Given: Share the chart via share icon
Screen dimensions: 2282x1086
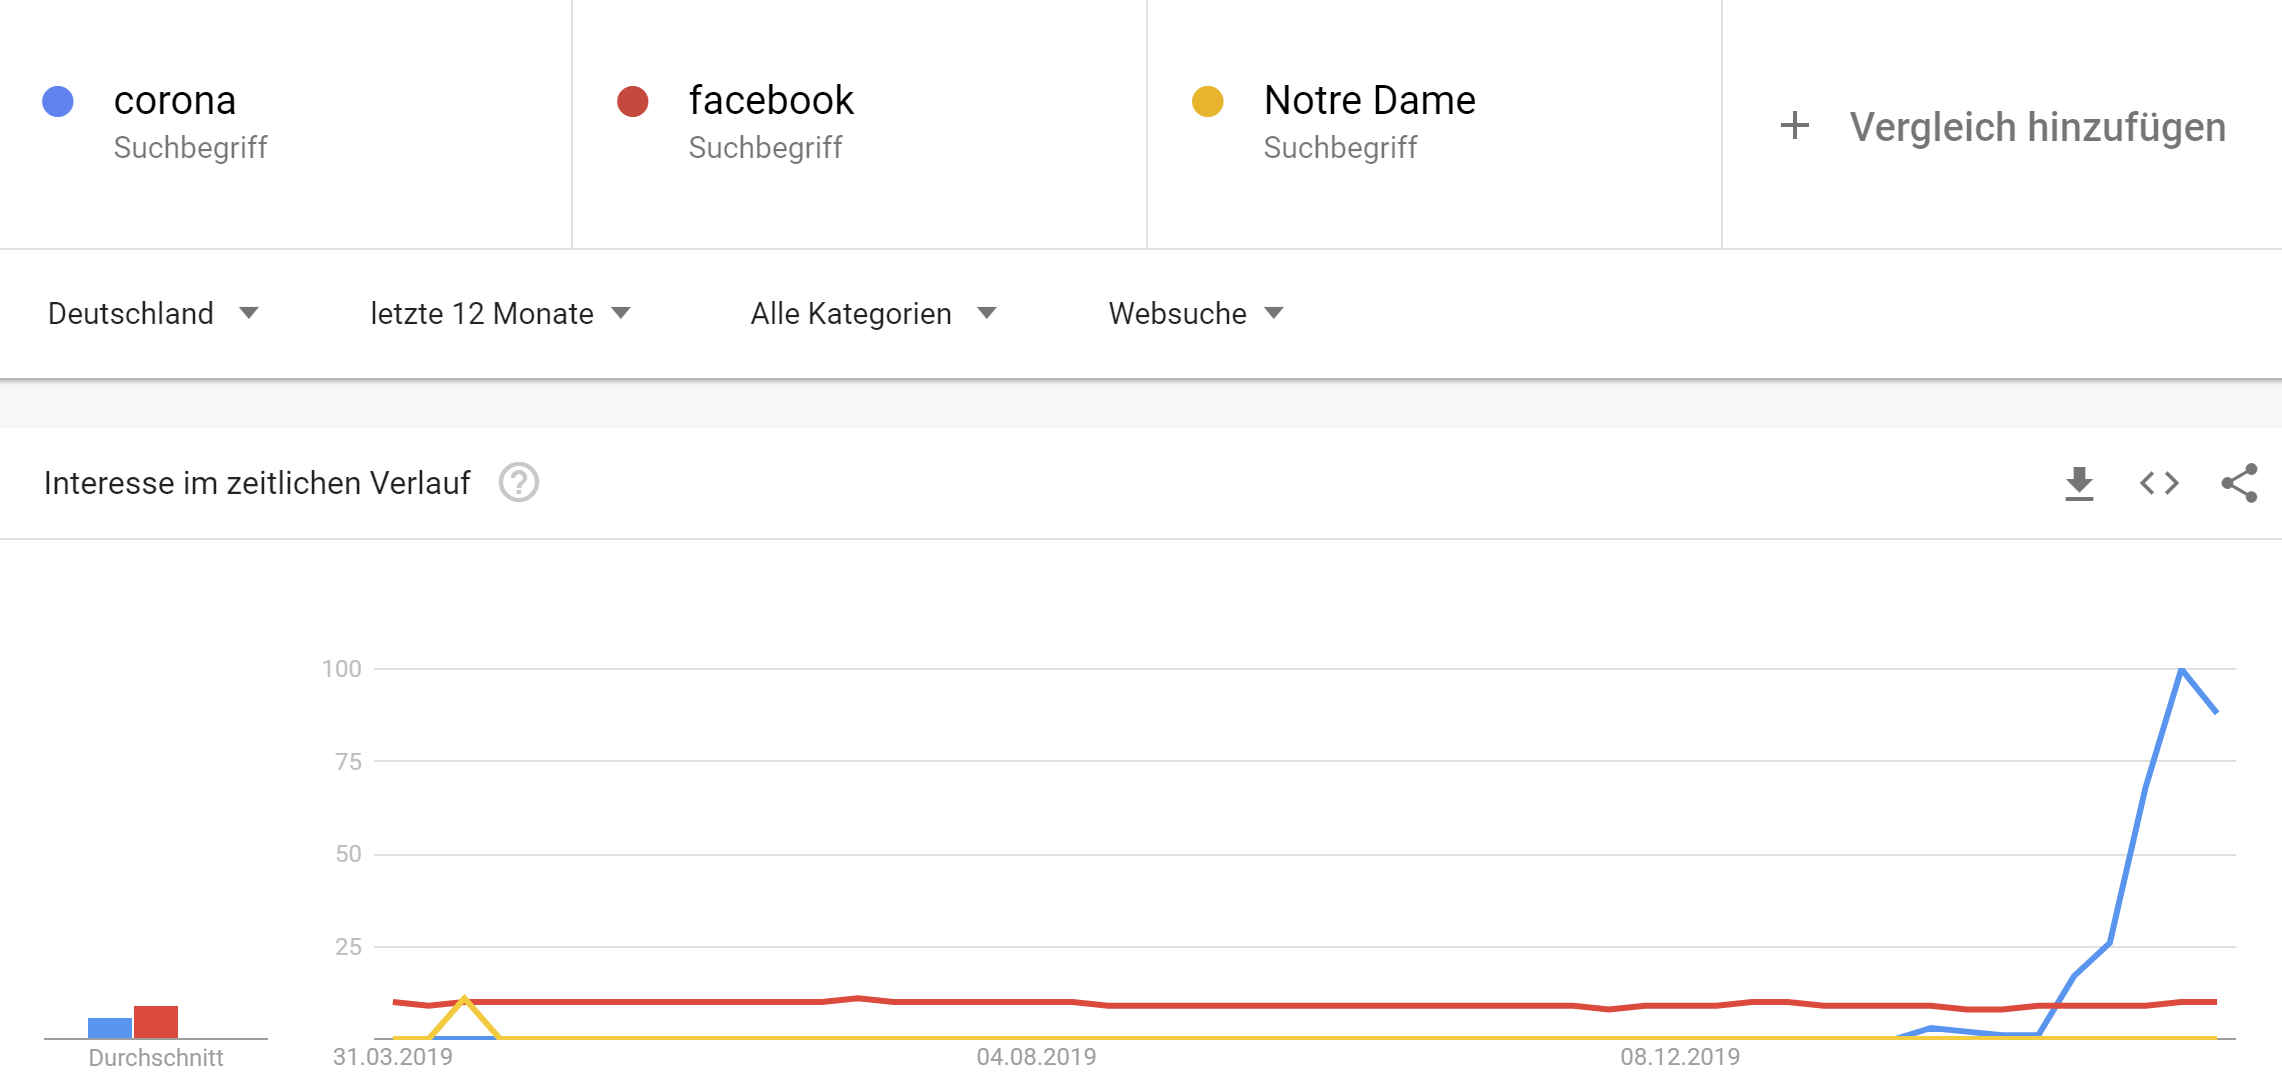Looking at the screenshot, I should [2239, 483].
